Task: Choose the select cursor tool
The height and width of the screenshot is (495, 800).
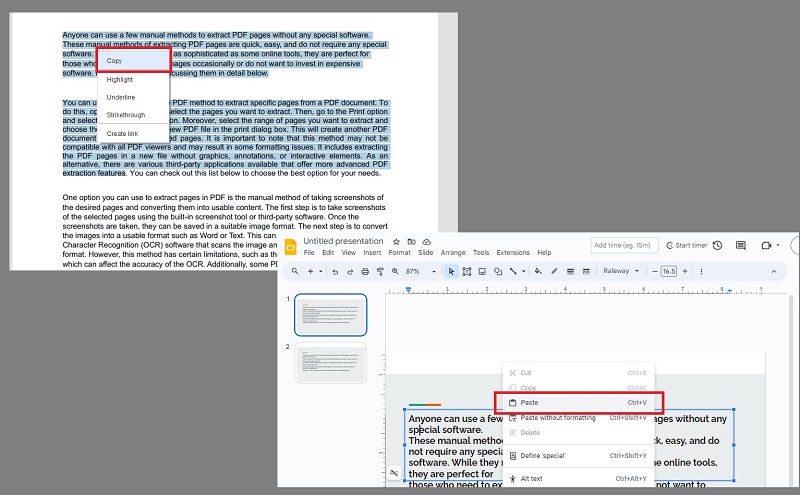Action: pyautogui.click(x=451, y=271)
